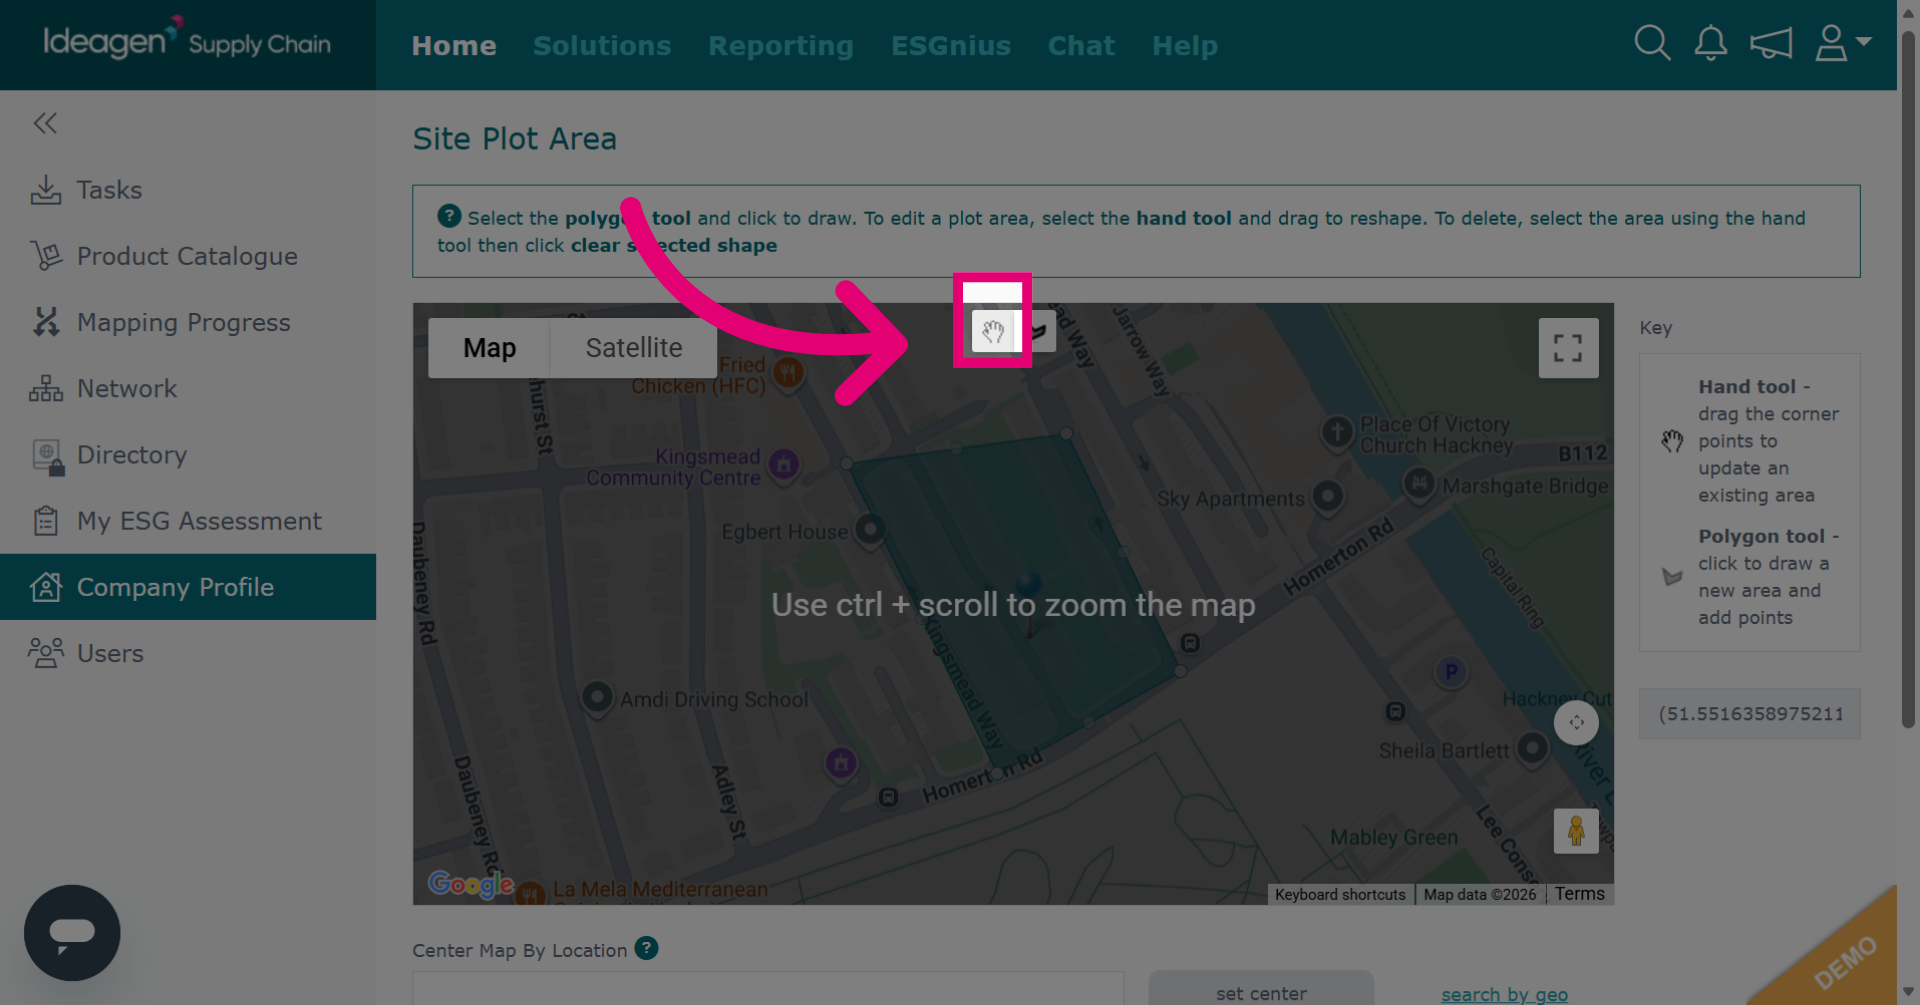The height and width of the screenshot is (1005, 1920).
Task: Open Street View pegman on map
Action: pos(1576,831)
